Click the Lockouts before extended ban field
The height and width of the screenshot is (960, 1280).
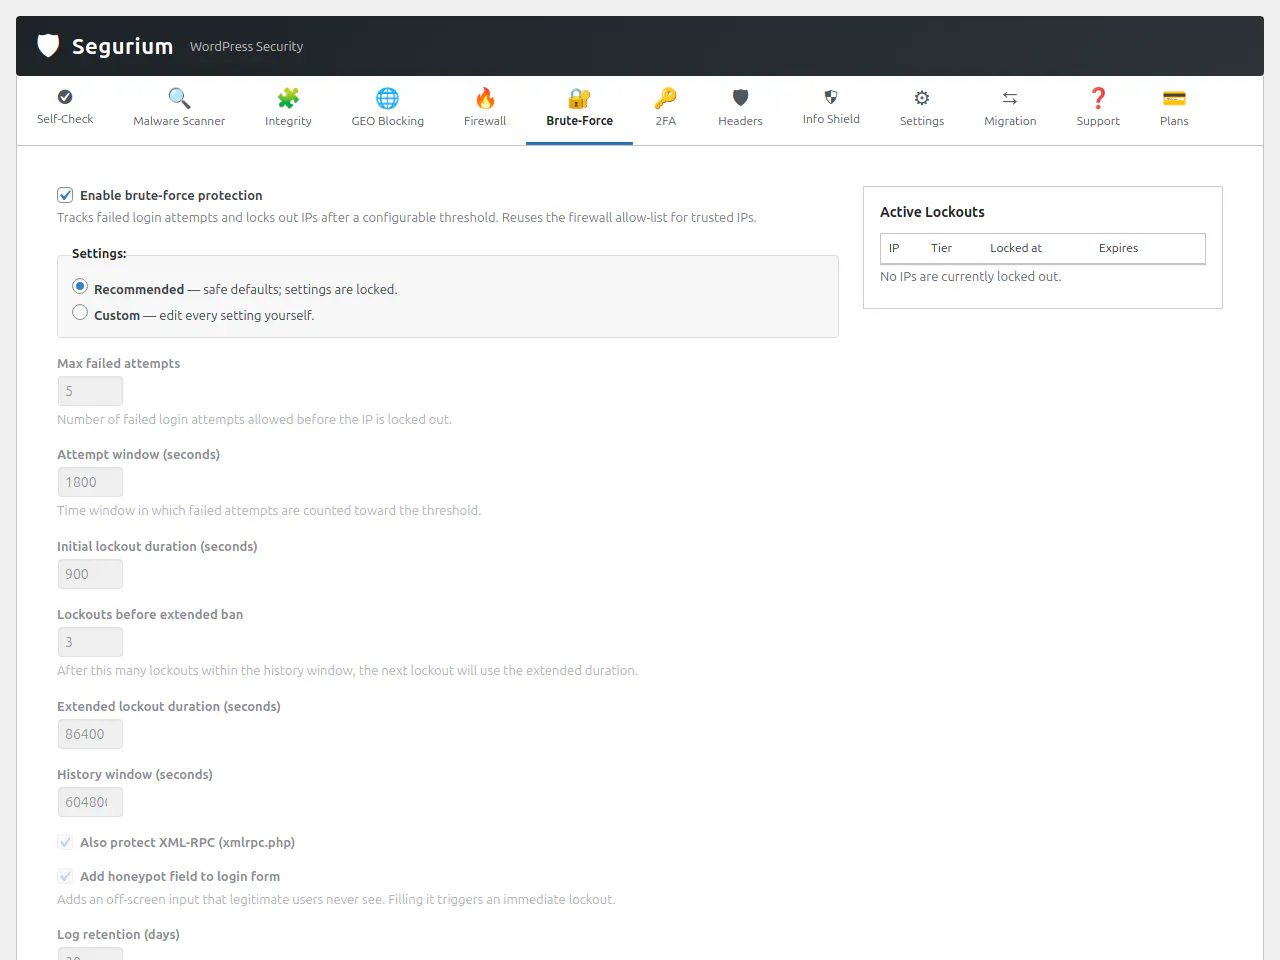[x=90, y=642]
